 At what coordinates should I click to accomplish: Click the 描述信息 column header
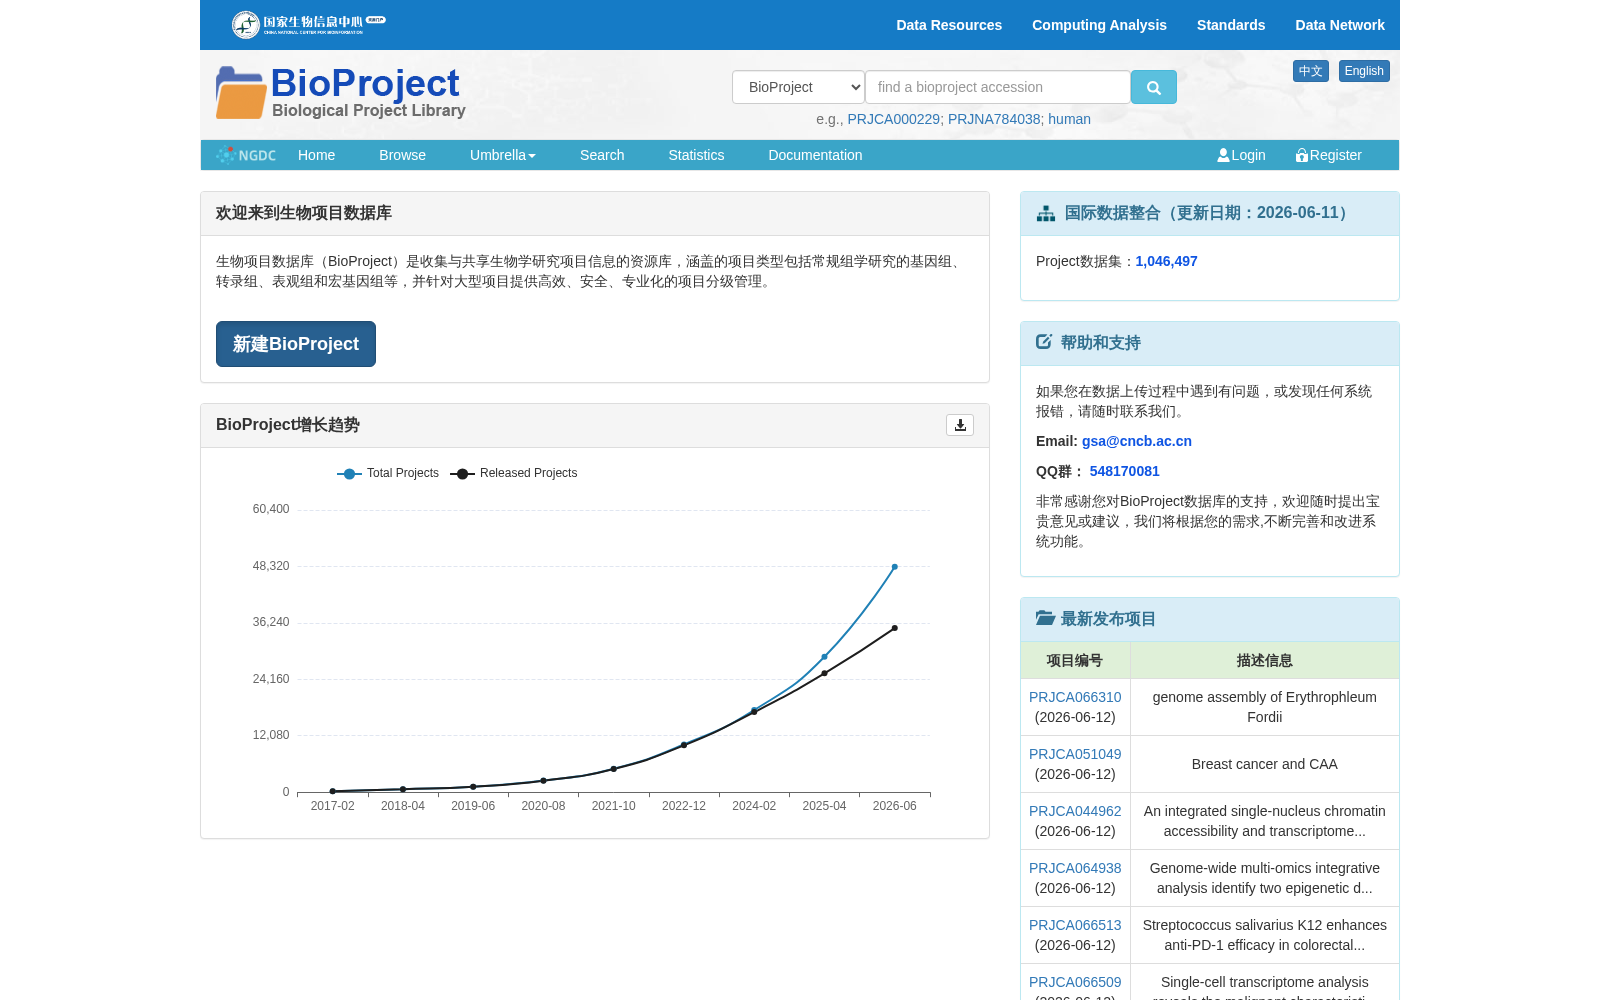click(1265, 660)
